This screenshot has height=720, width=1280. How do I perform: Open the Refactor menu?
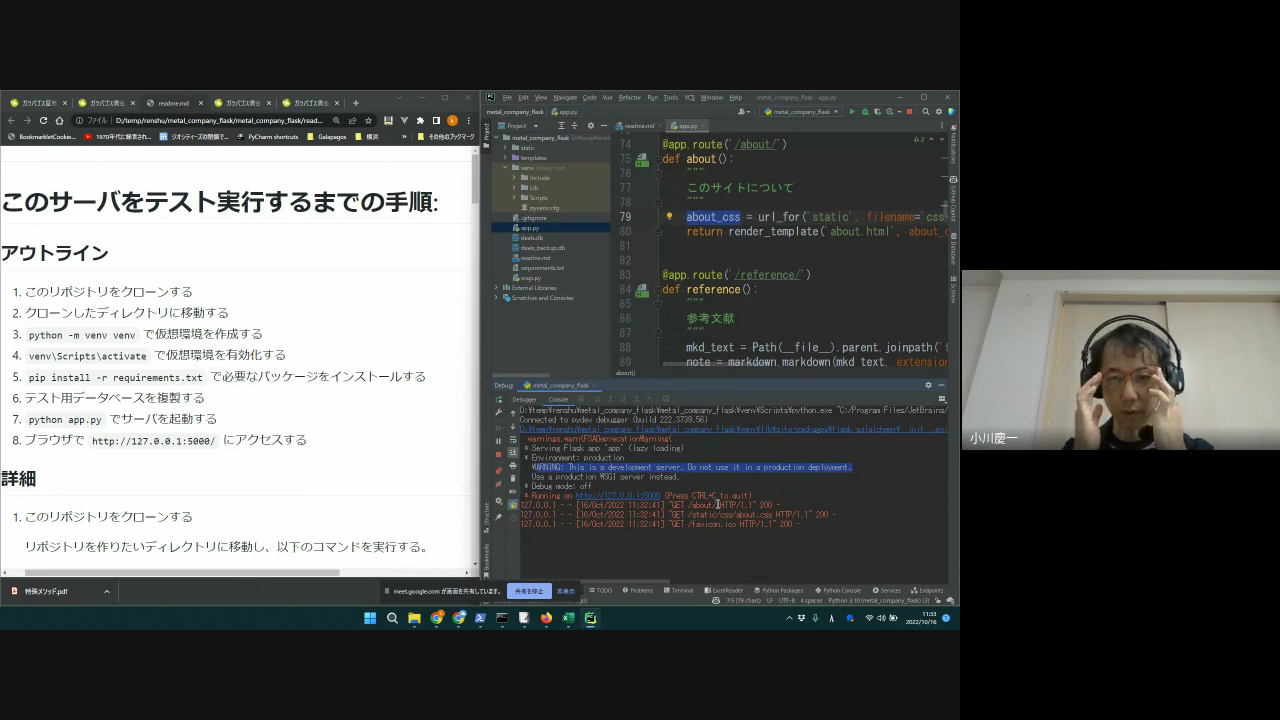click(x=629, y=98)
